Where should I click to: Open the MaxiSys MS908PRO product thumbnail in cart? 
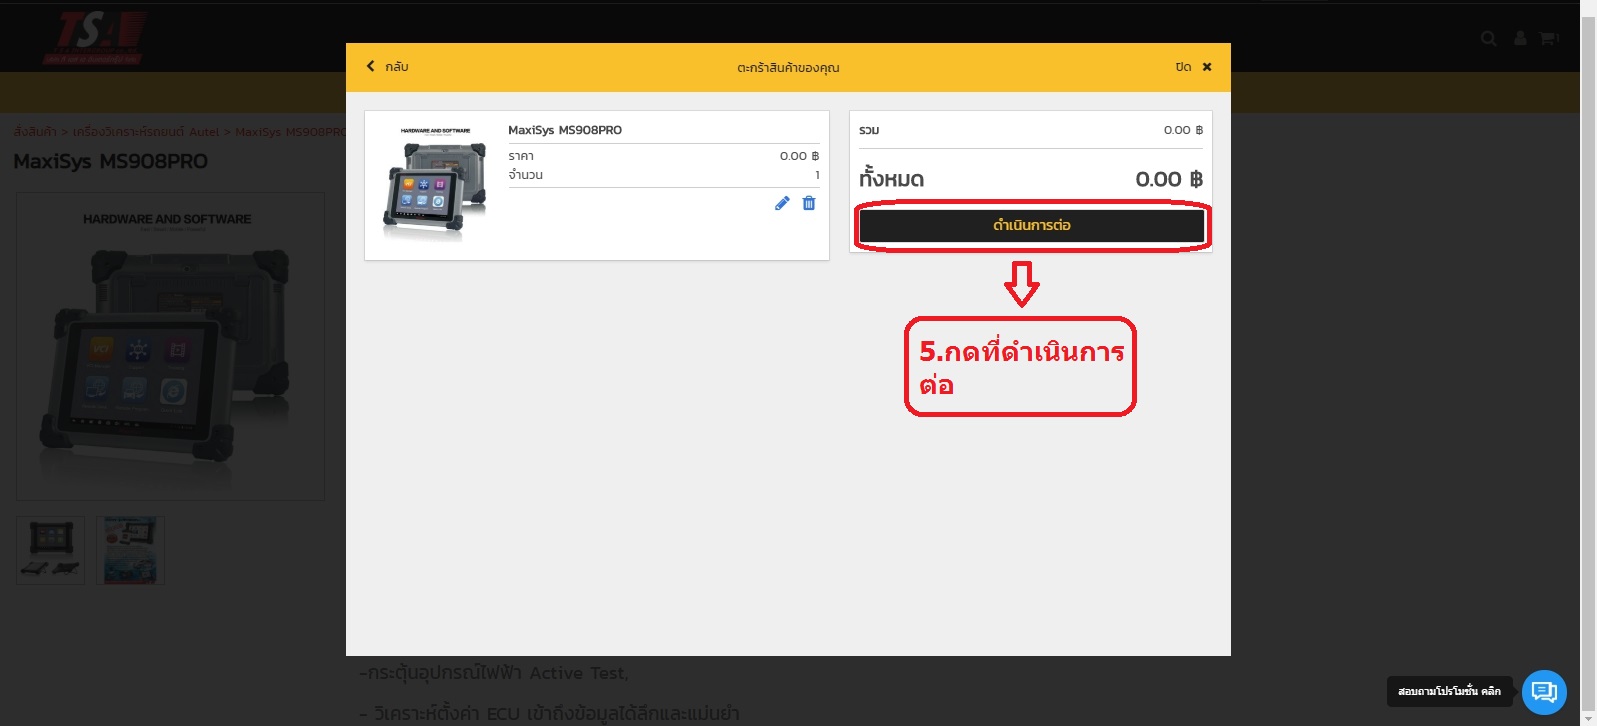click(x=435, y=184)
